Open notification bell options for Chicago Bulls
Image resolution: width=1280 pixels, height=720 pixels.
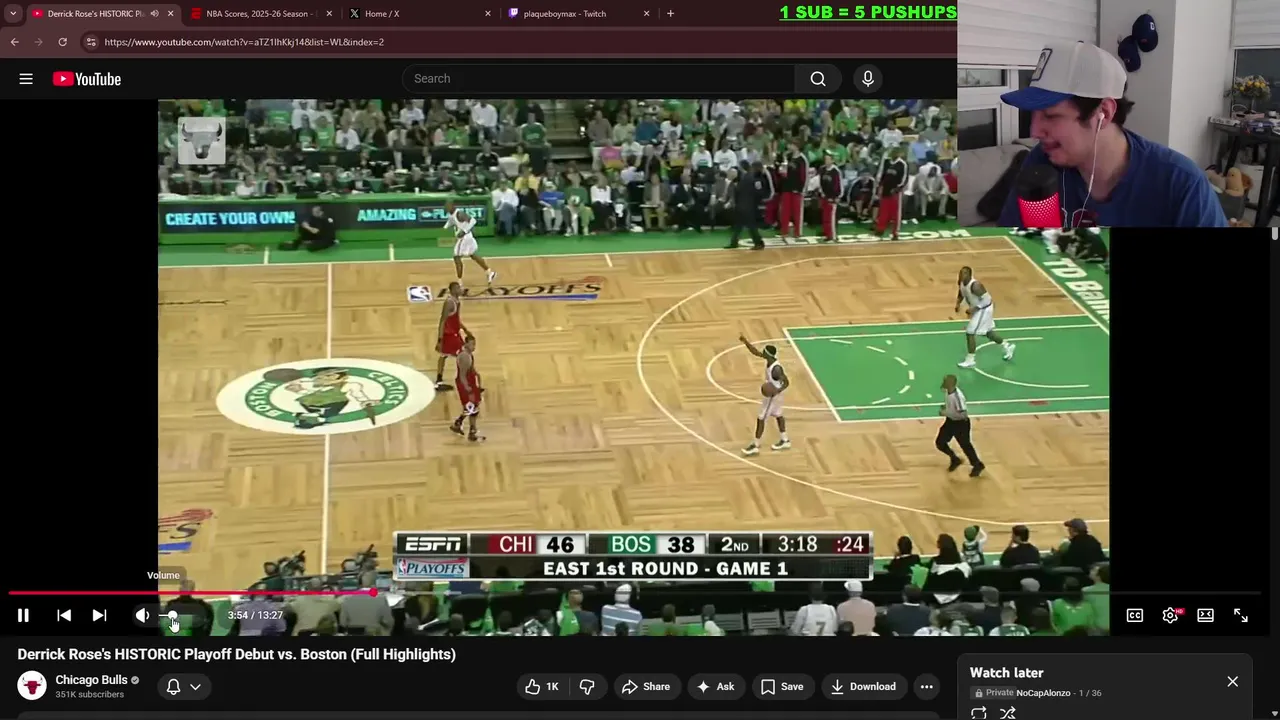pos(173,686)
